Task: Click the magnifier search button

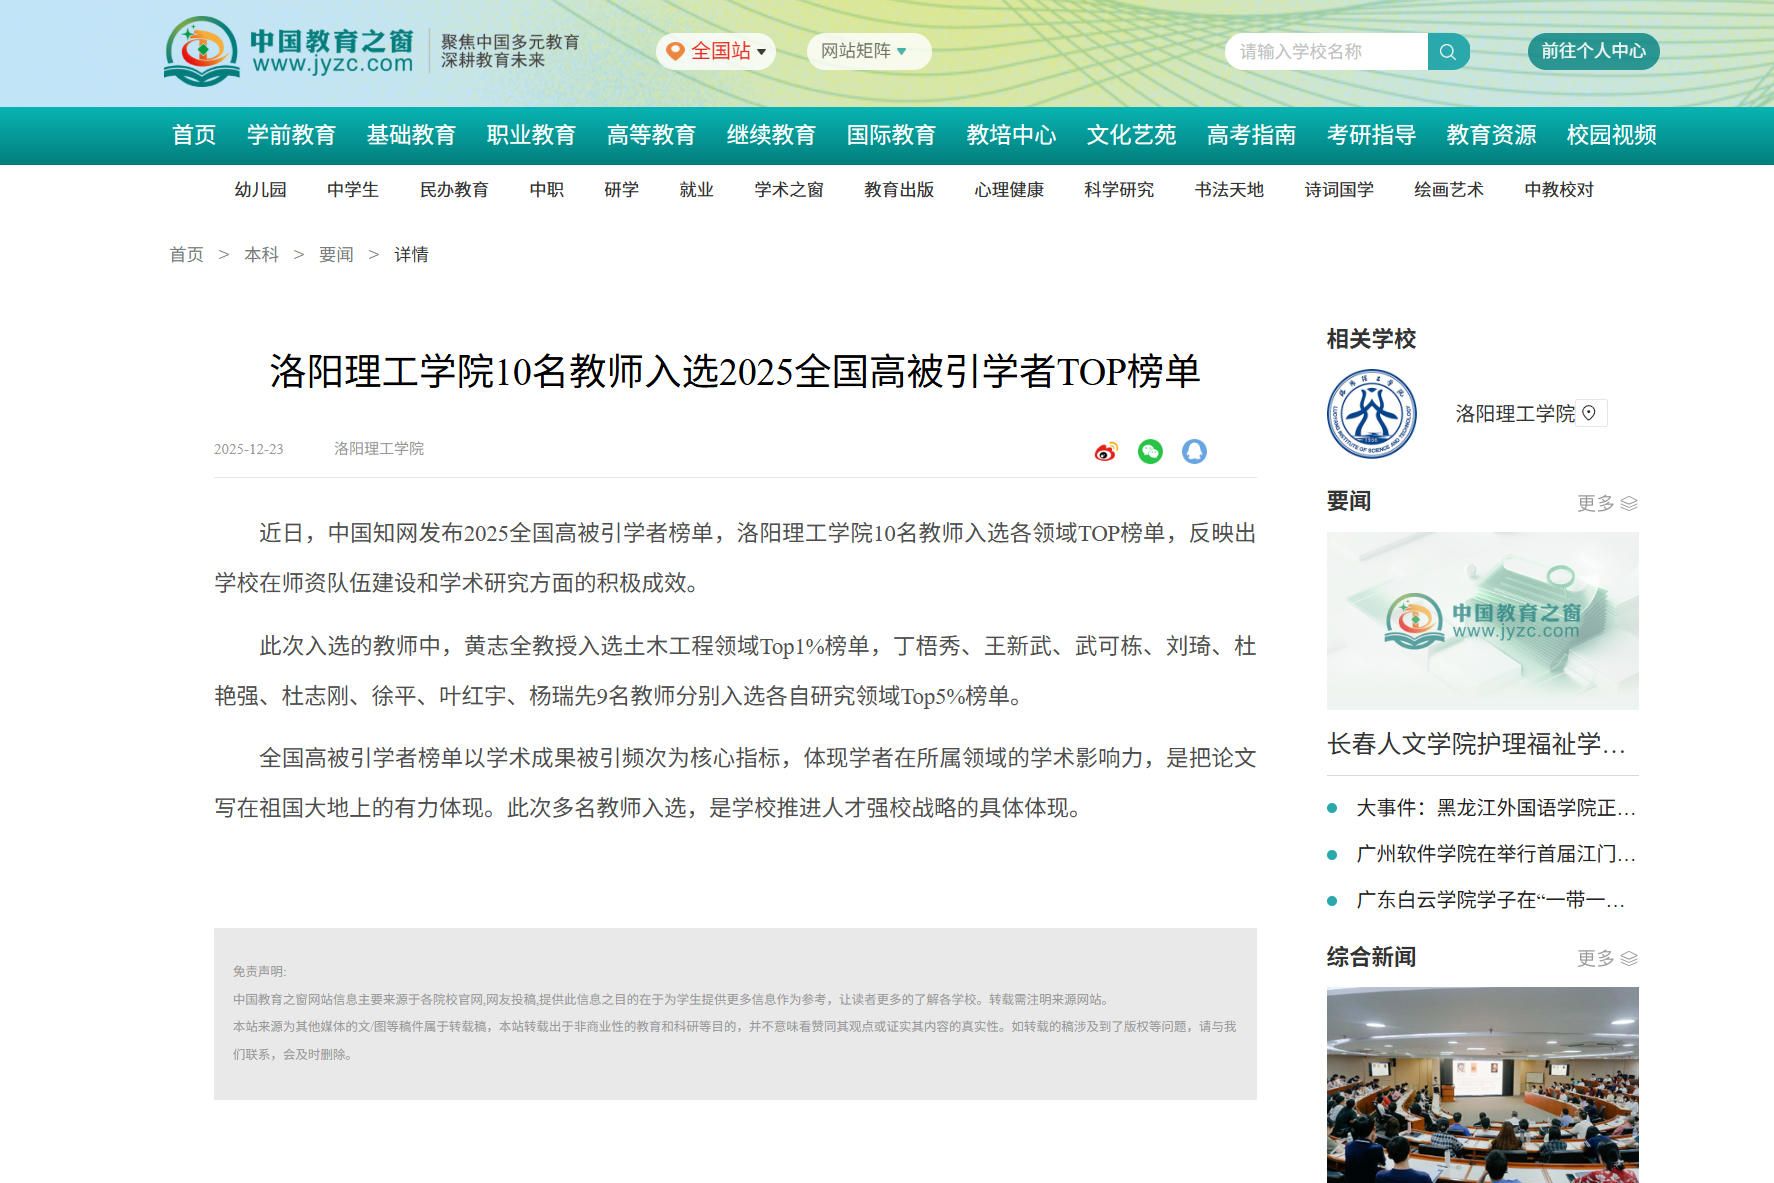Action: tap(1448, 52)
